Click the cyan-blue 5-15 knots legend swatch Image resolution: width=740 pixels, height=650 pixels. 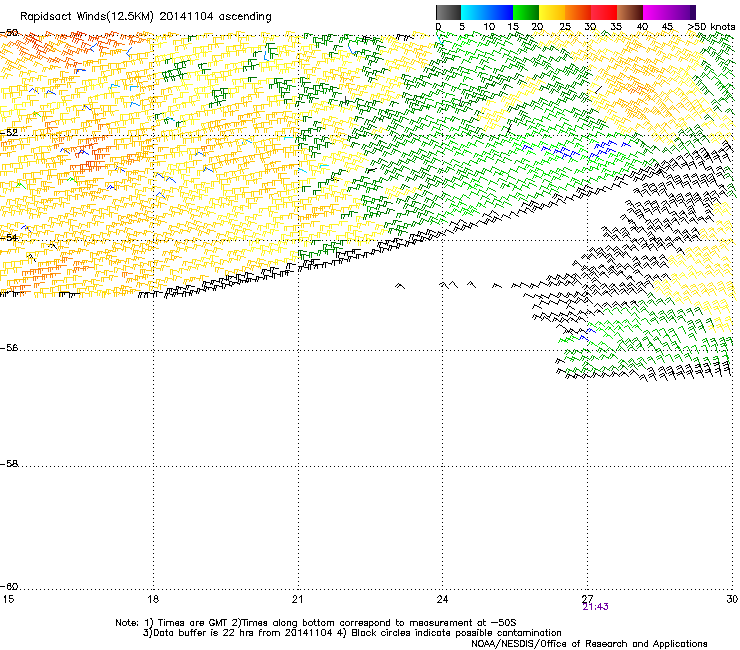(487, 12)
